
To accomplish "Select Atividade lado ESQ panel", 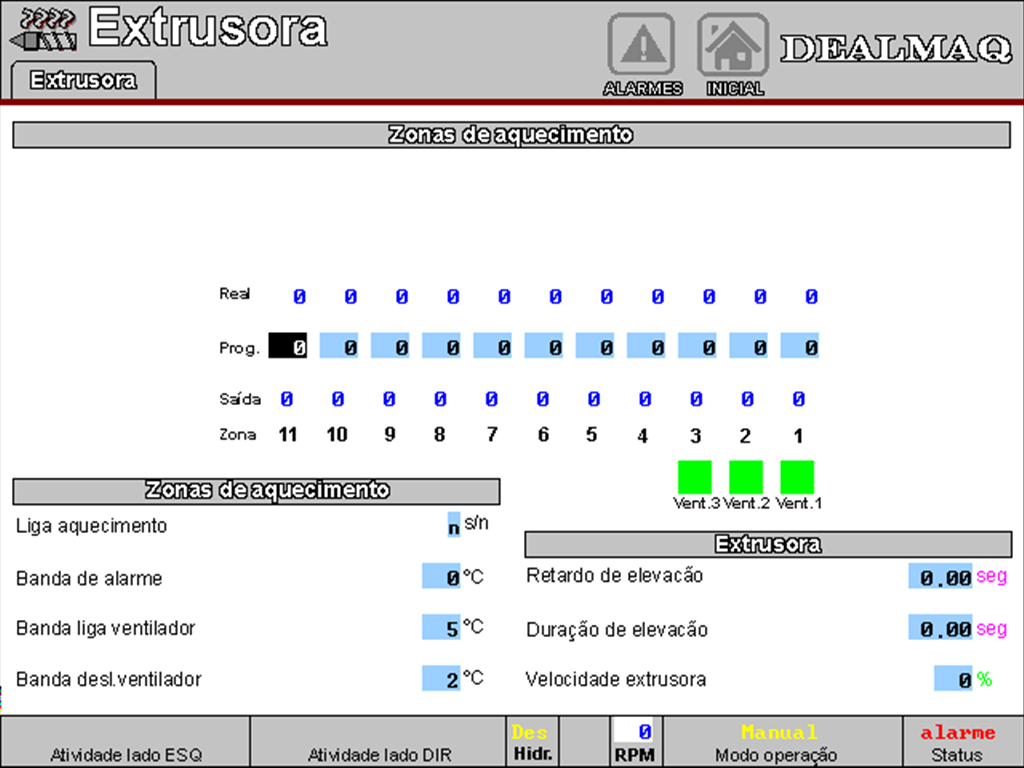I will tap(125, 742).
